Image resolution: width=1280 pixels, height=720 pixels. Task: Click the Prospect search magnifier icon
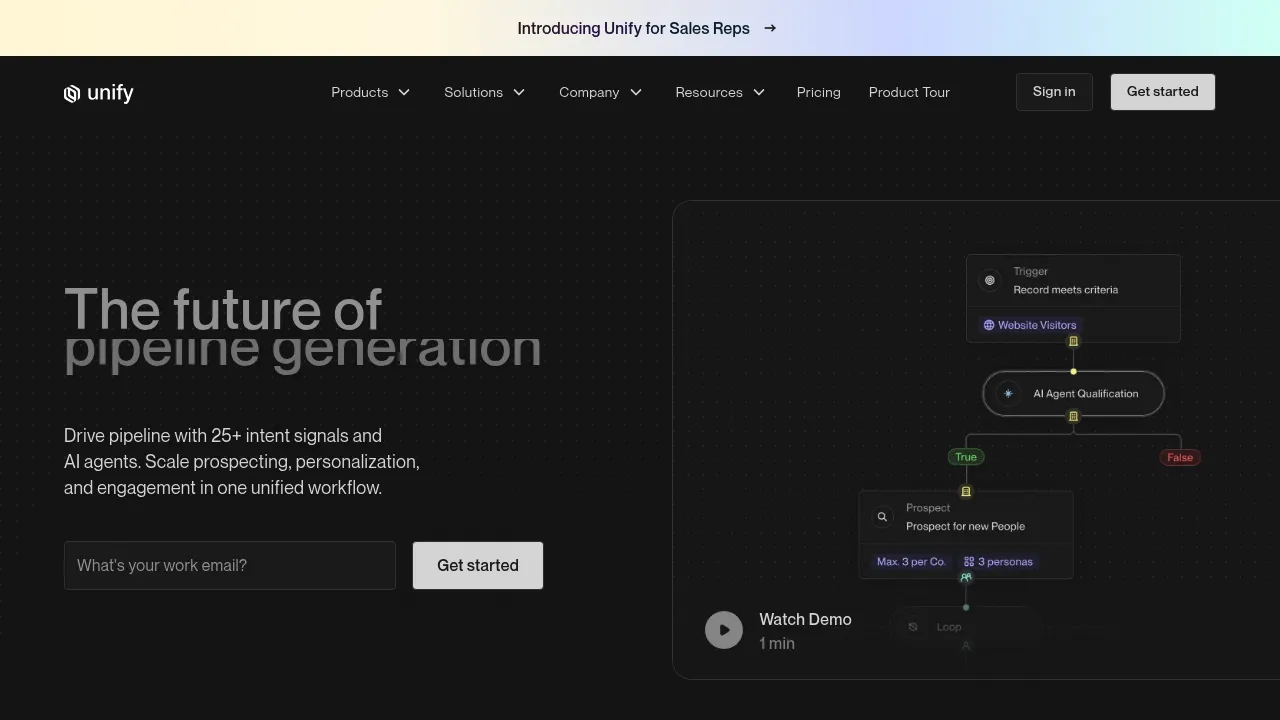pos(882,517)
